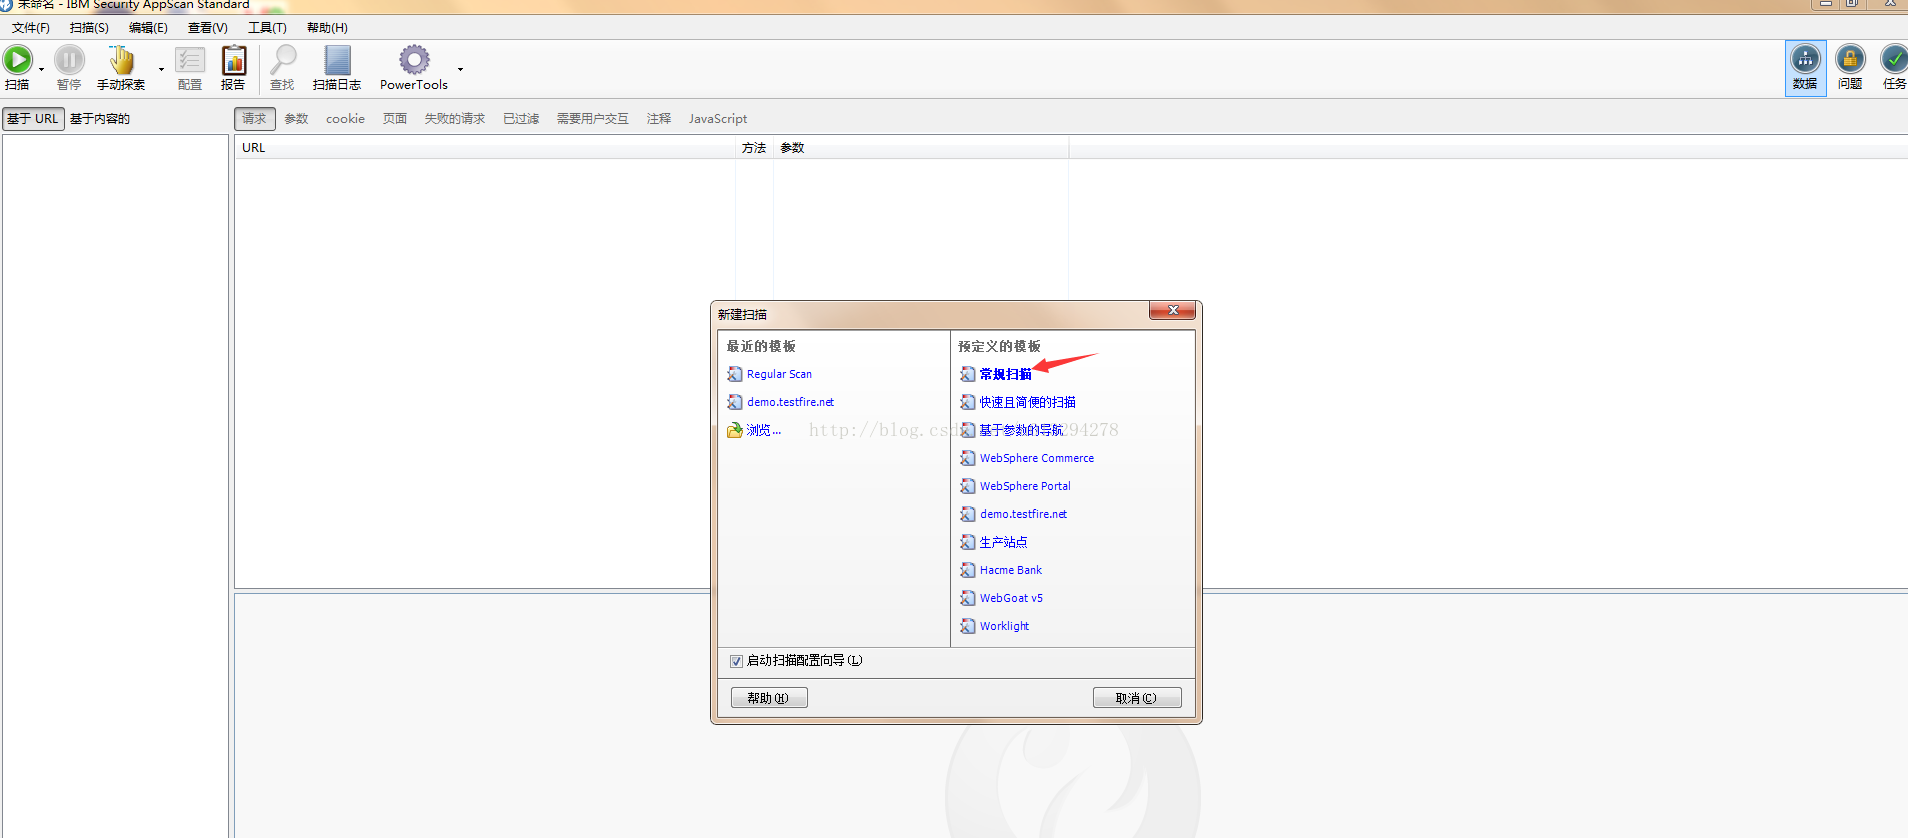This screenshot has width=1908, height=838.
Task: Open the 编辑(E) menu
Action: pos(148,28)
